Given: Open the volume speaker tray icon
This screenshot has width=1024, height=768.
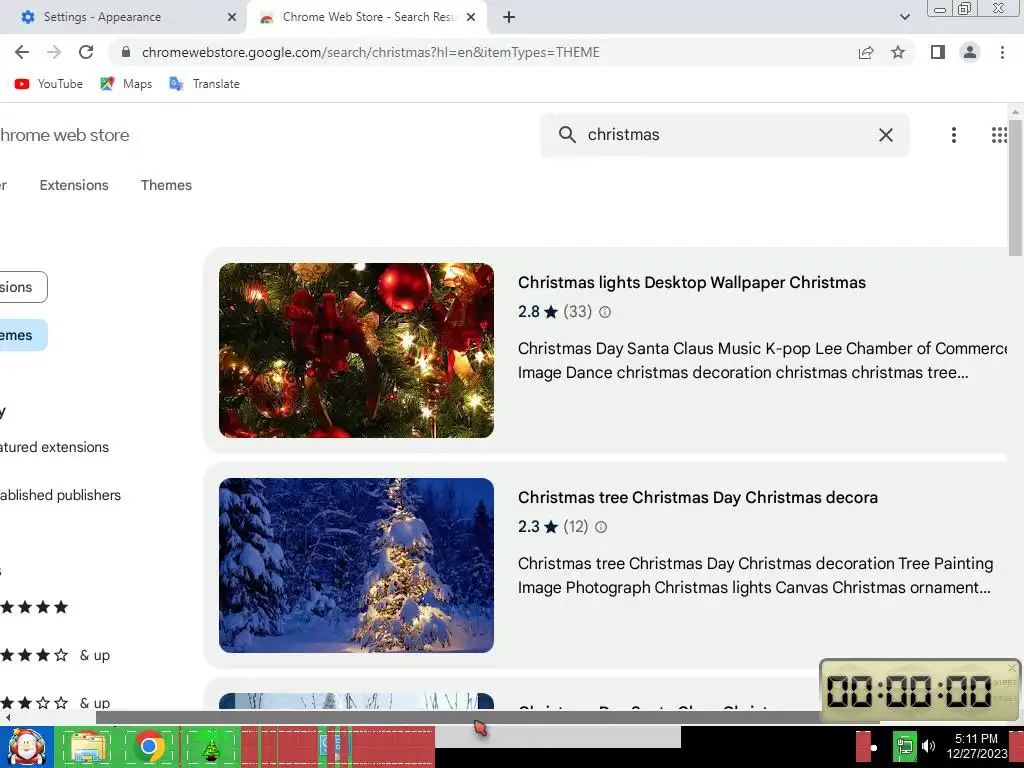Looking at the screenshot, I should (928, 746).
